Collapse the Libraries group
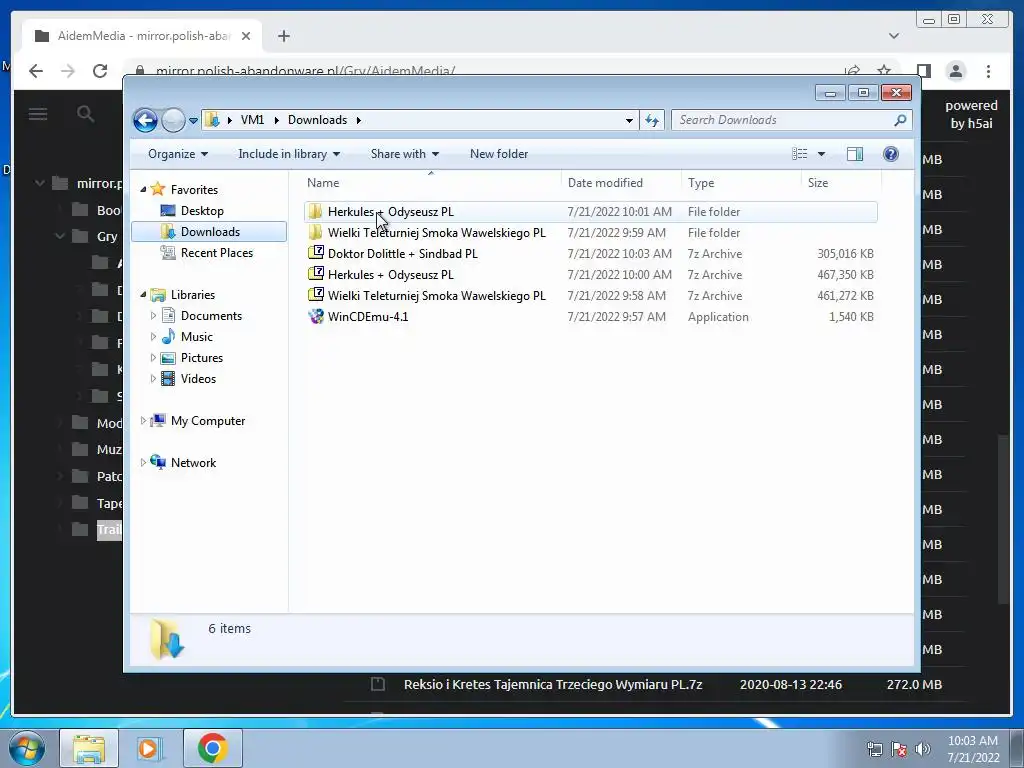The width and height of the screenshot is (1024, 768). (x=143, y=295)
